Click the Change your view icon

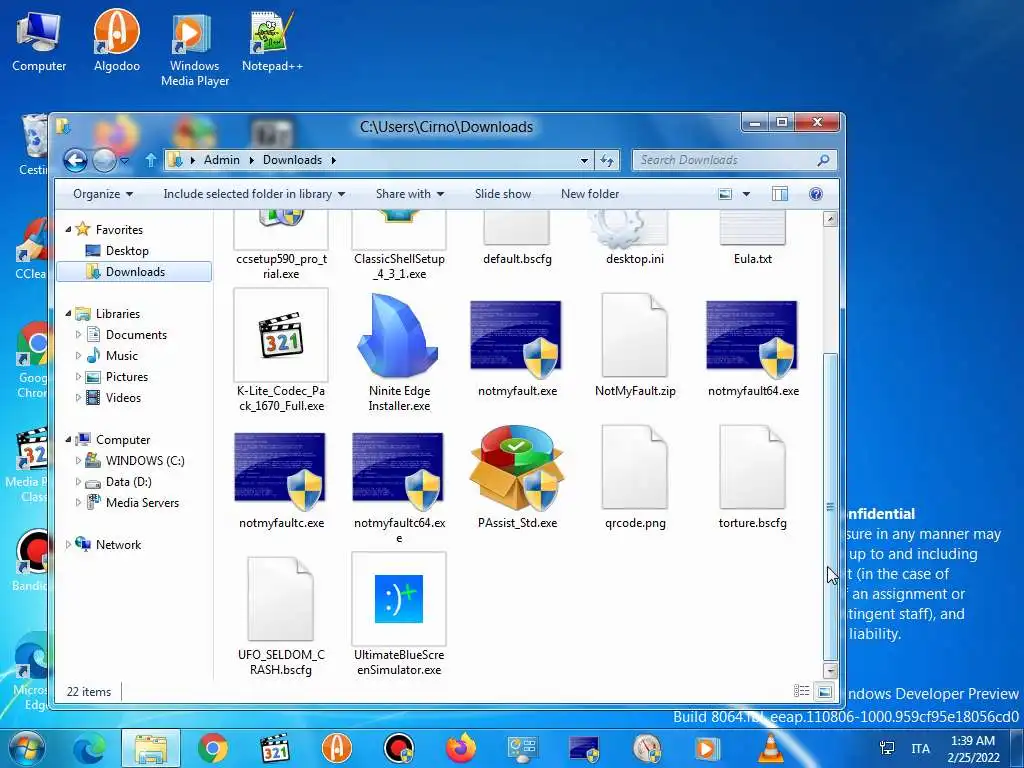pyautogui.click(x=725, y=194)
